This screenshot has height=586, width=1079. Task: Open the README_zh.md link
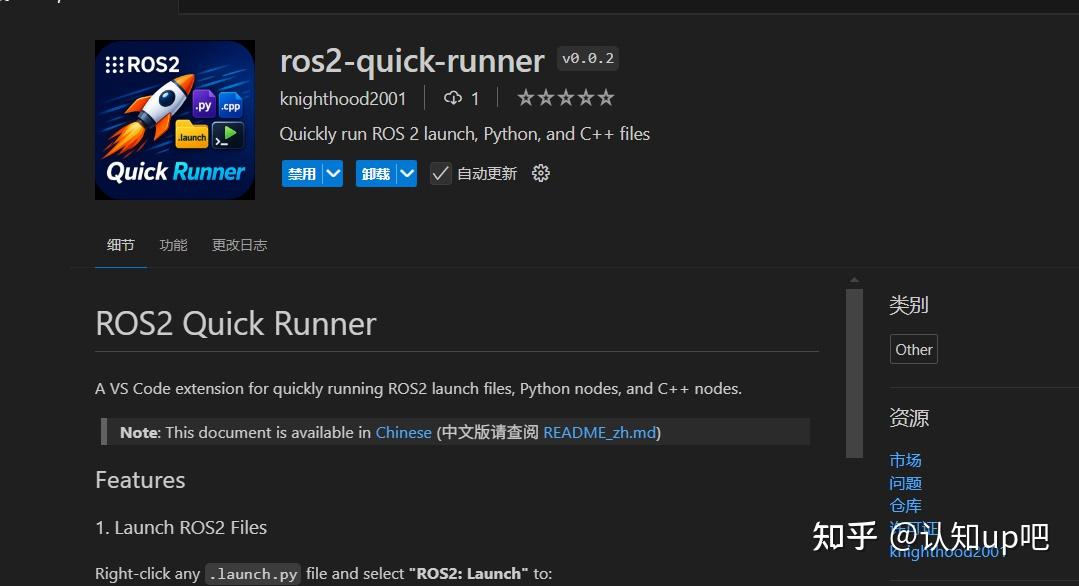tap(600, 433)
